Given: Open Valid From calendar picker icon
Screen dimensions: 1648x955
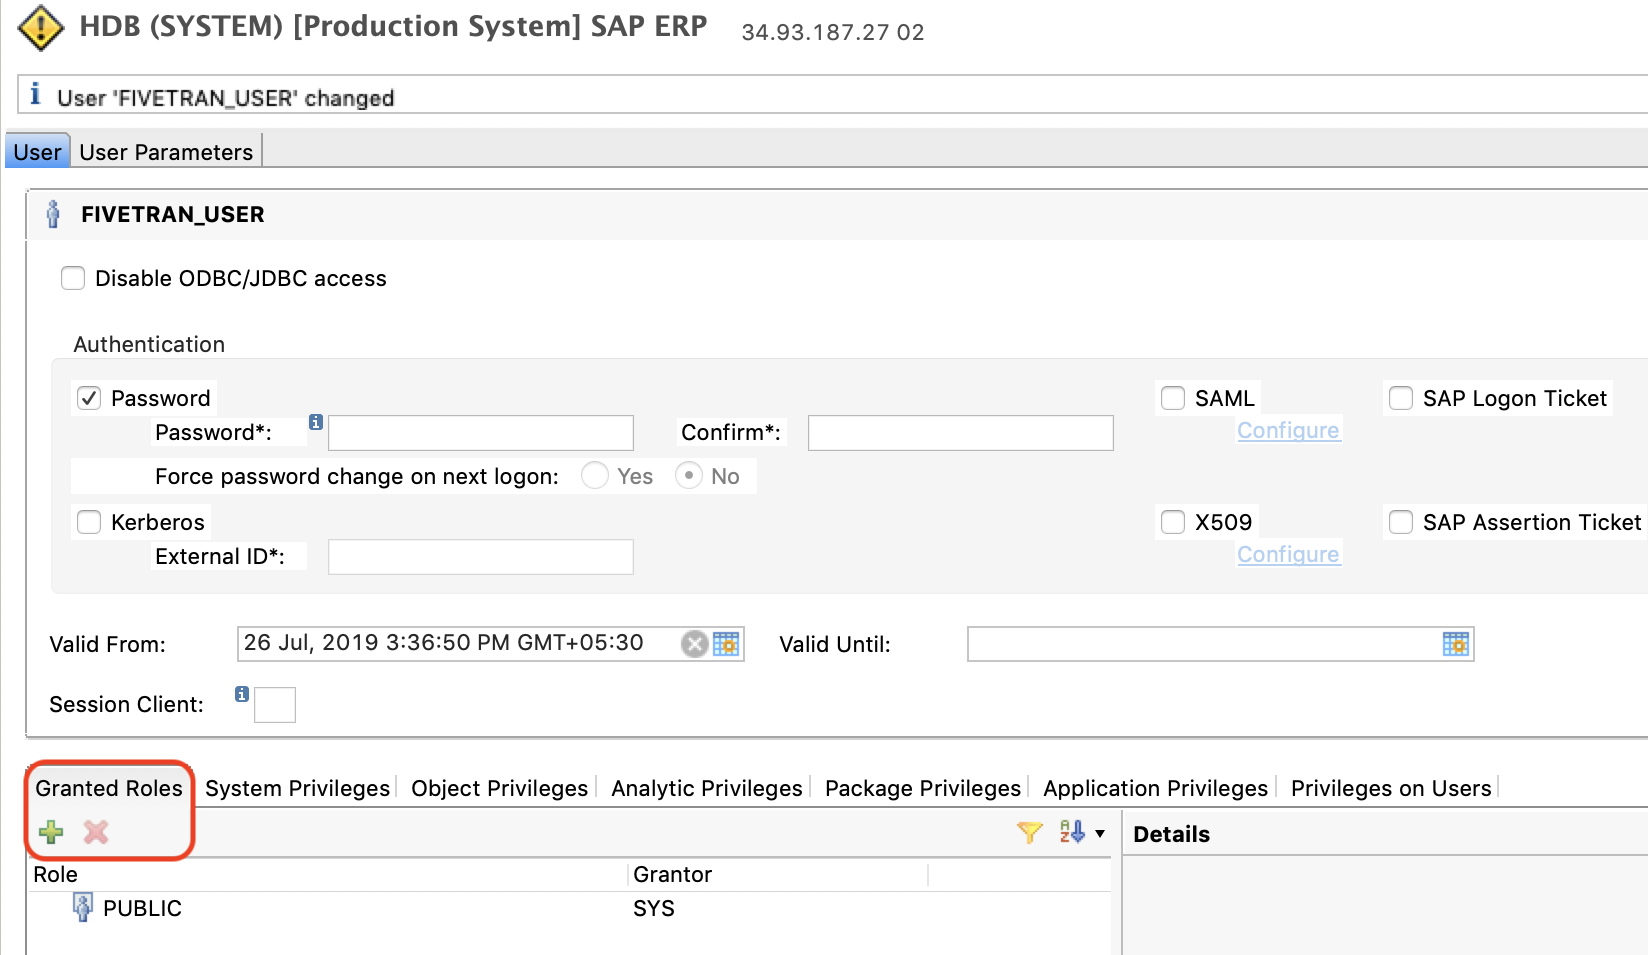Looking at the screenshot, I should pyautogui.click(x=726, y=644).
